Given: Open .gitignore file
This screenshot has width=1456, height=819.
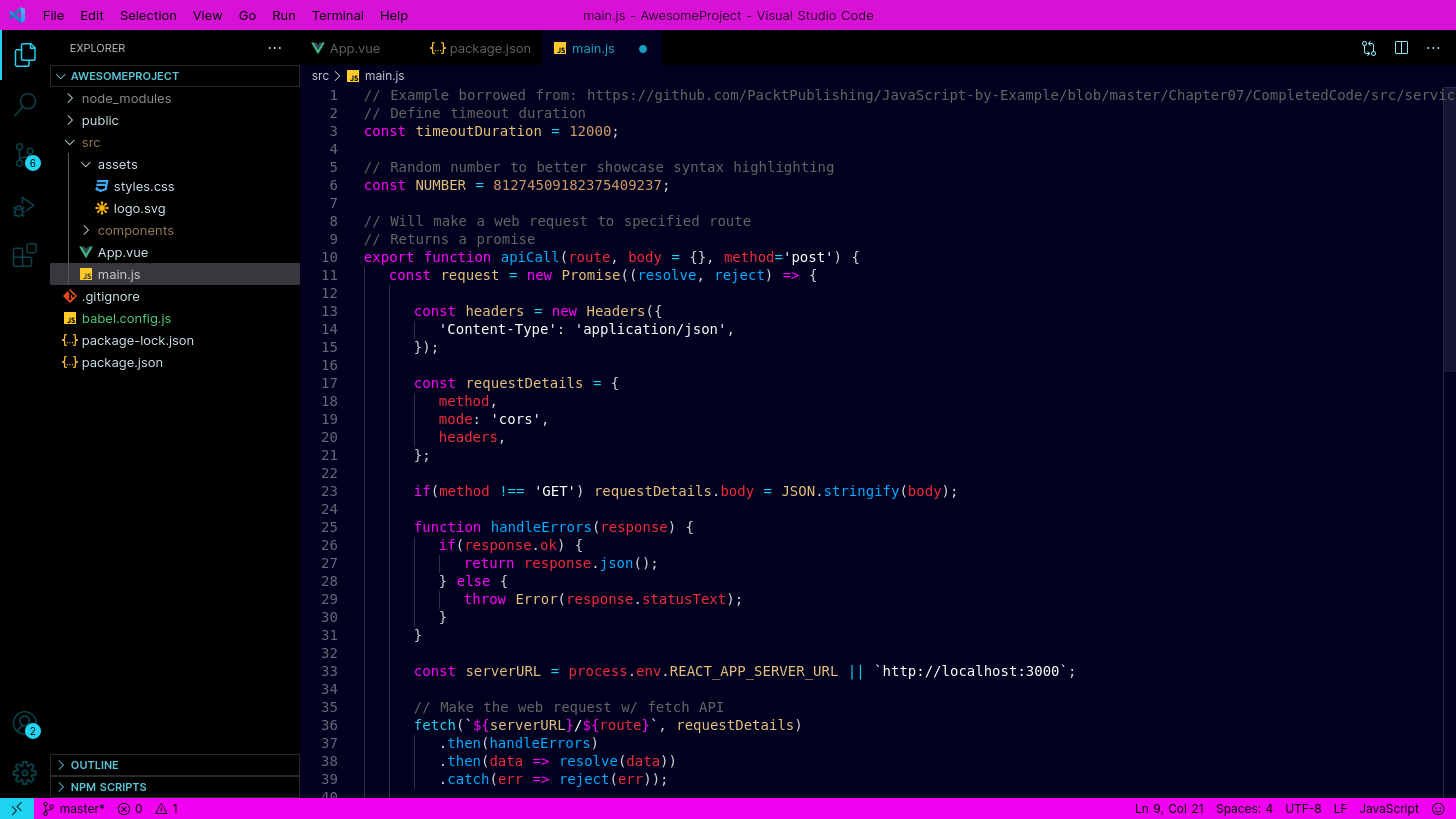Looking at the screenshot, I should [x=175, y=296].
